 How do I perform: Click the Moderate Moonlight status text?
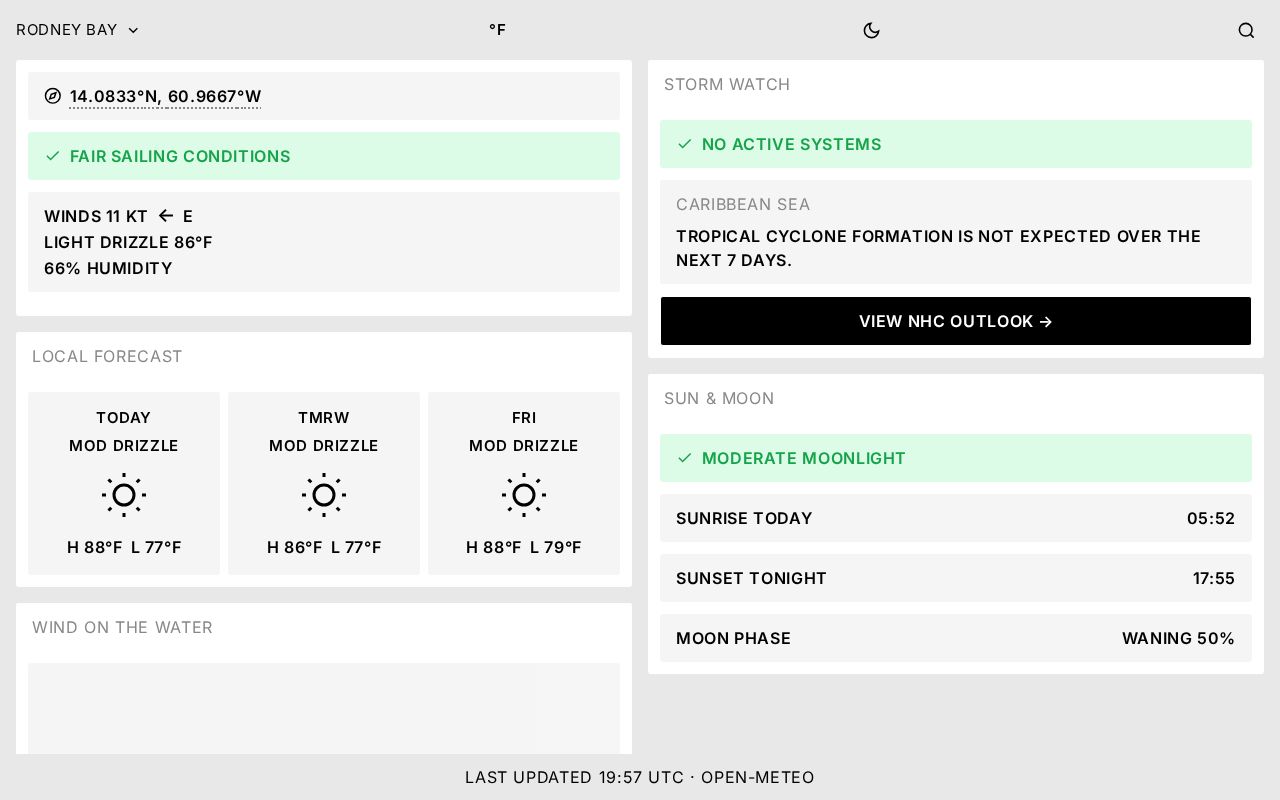click(804, 458)
